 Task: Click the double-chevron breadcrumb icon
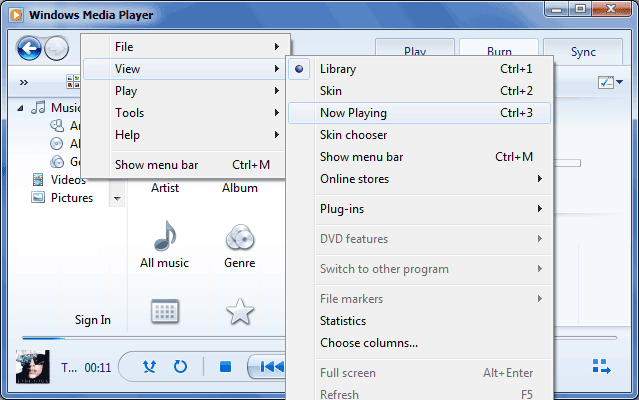(24, 83)
